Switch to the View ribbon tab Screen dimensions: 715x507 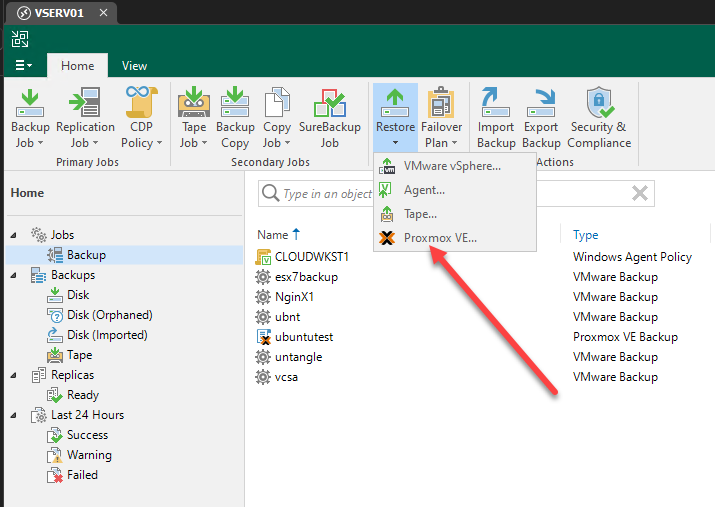(135, 66)
